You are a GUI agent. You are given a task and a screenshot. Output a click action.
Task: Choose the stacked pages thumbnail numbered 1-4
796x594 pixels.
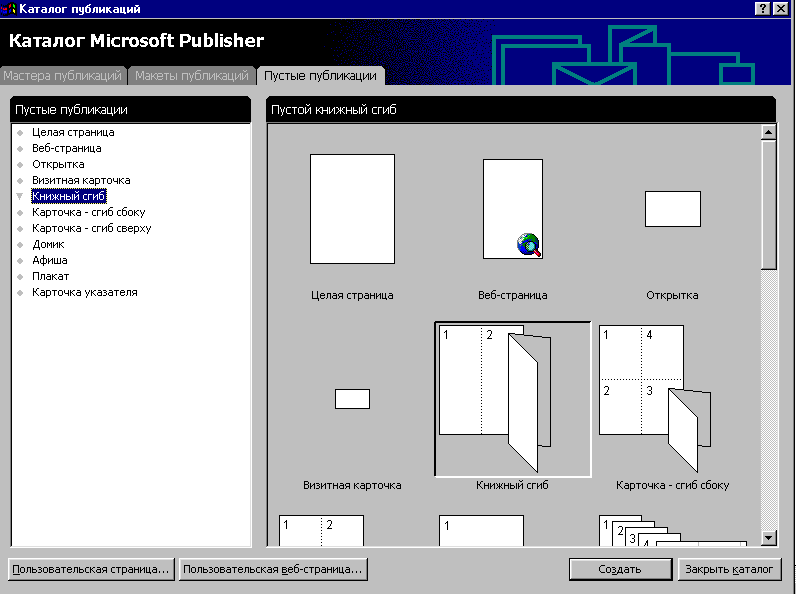673,531
